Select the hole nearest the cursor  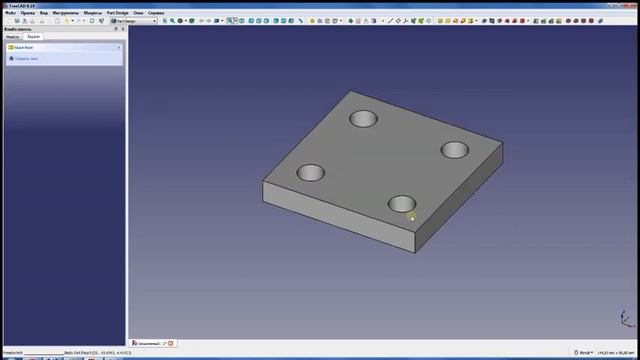pyautogui.click(x=402, y=204)
